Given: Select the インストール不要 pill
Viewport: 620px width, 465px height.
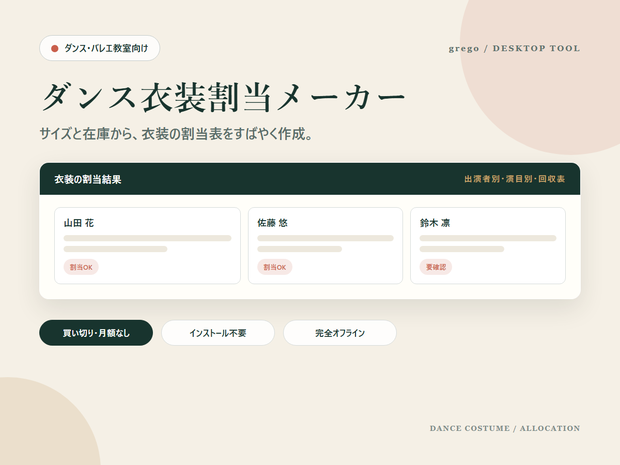Looking at the screenshot, I should (218, 333).
